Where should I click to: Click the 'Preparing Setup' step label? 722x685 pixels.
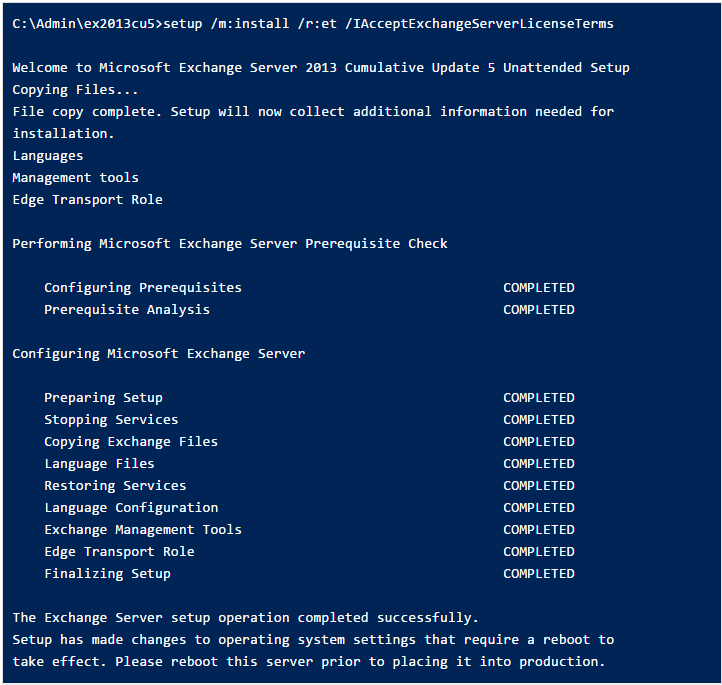pos(103,397)
